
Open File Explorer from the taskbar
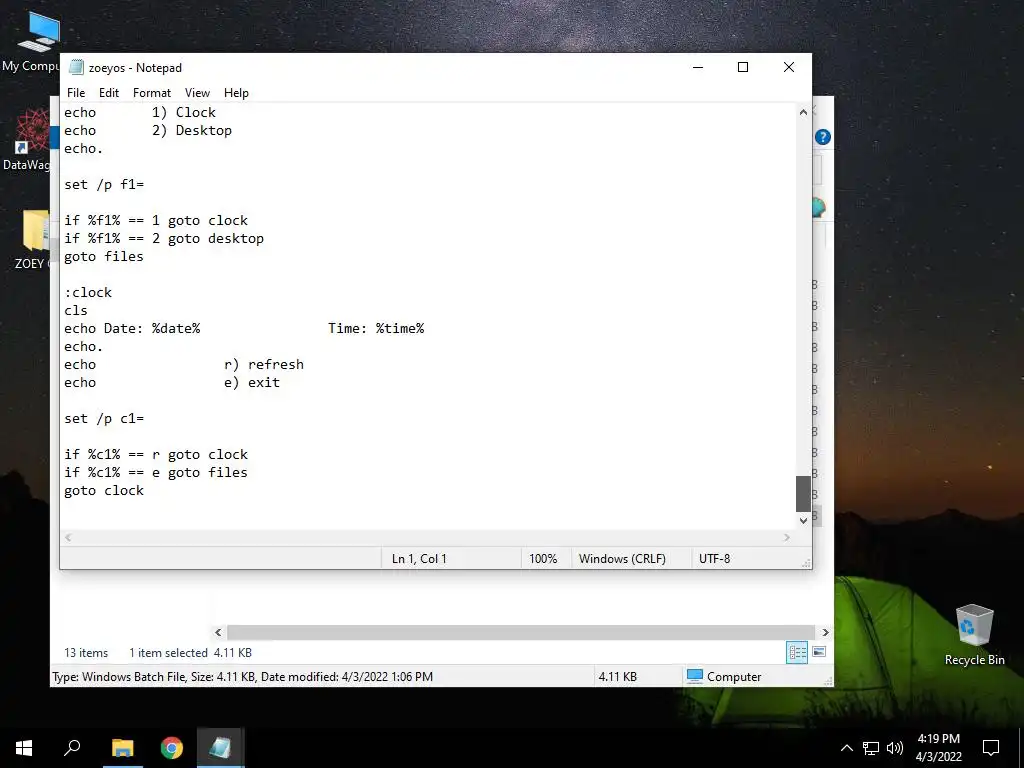point(122,748)
